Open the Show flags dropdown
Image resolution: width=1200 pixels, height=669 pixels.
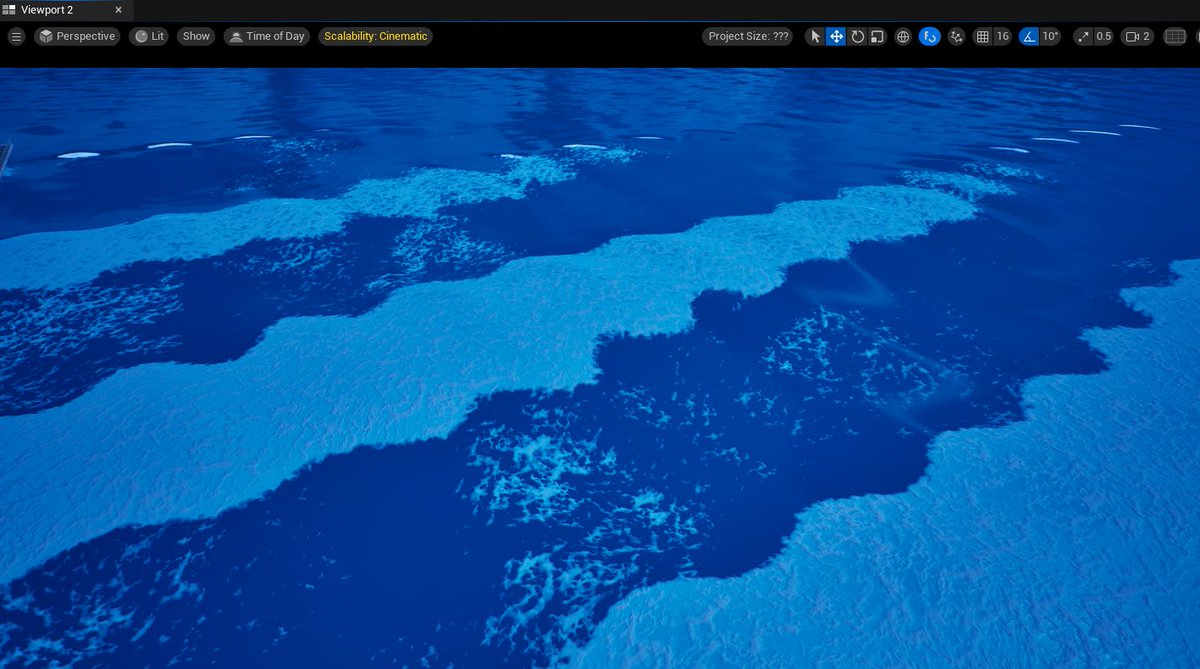pos(195,36)
